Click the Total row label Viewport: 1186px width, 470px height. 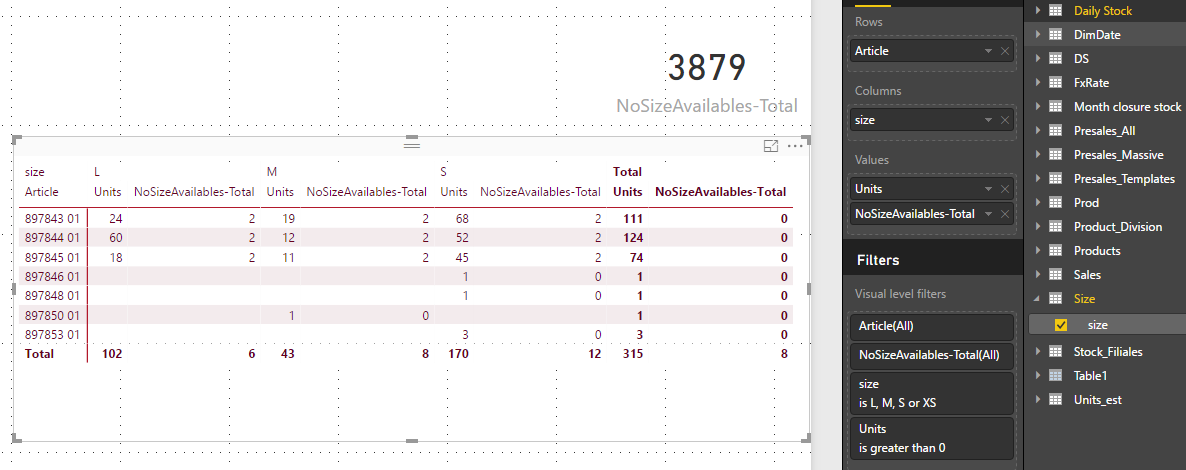(x=39, y=353)
